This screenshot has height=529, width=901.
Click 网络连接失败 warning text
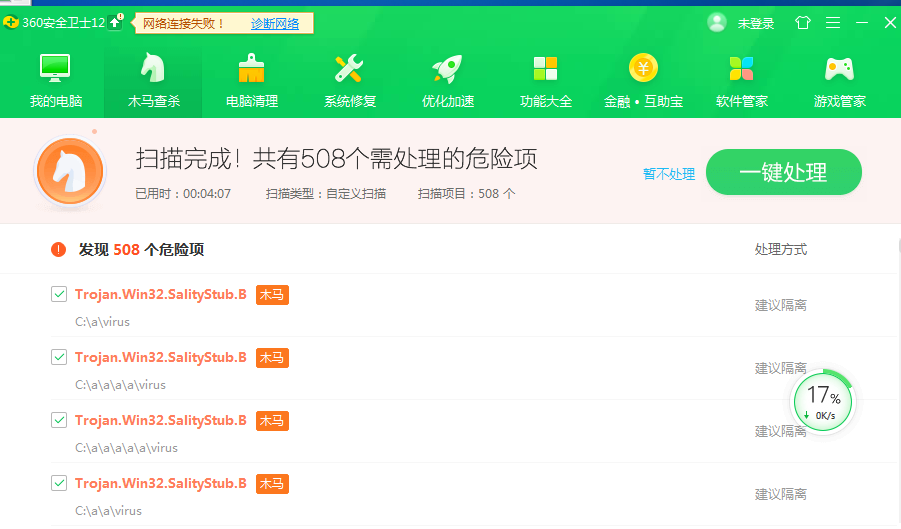(183, 24)
